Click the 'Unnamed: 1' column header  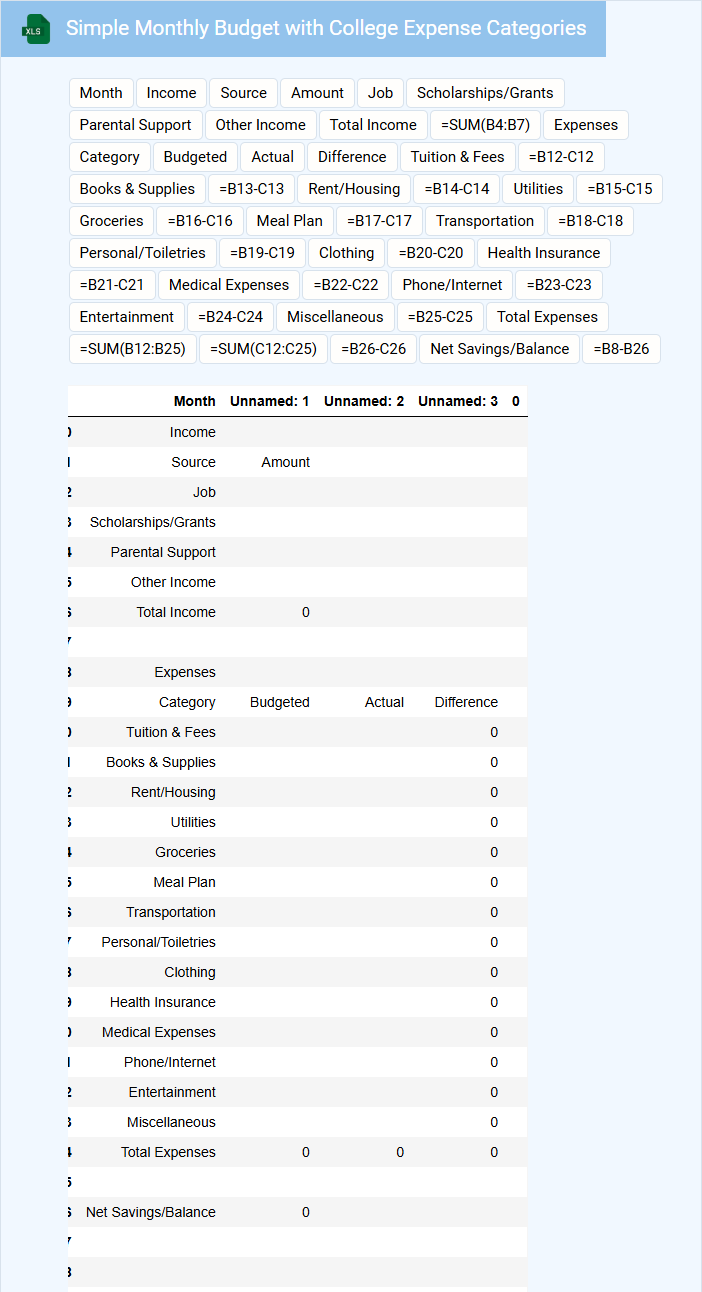click(270, 401)
